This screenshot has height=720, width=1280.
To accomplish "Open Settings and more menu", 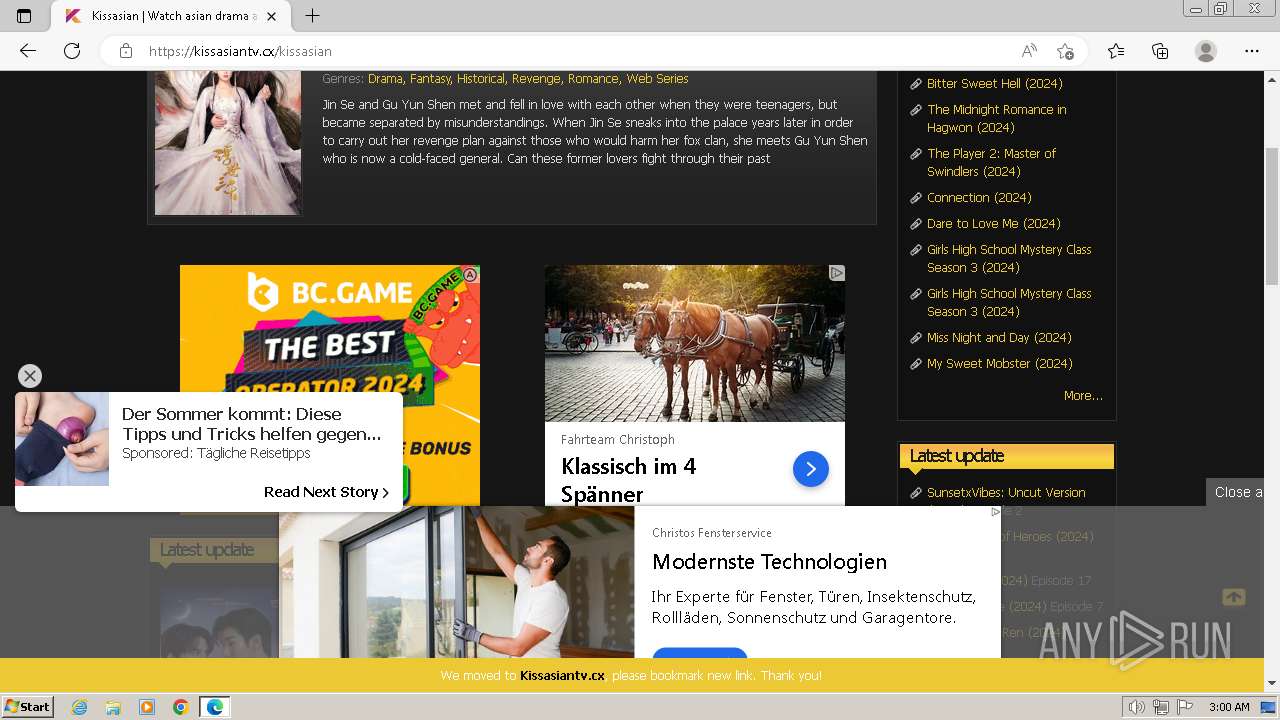I will click(x=1252, y=51).
